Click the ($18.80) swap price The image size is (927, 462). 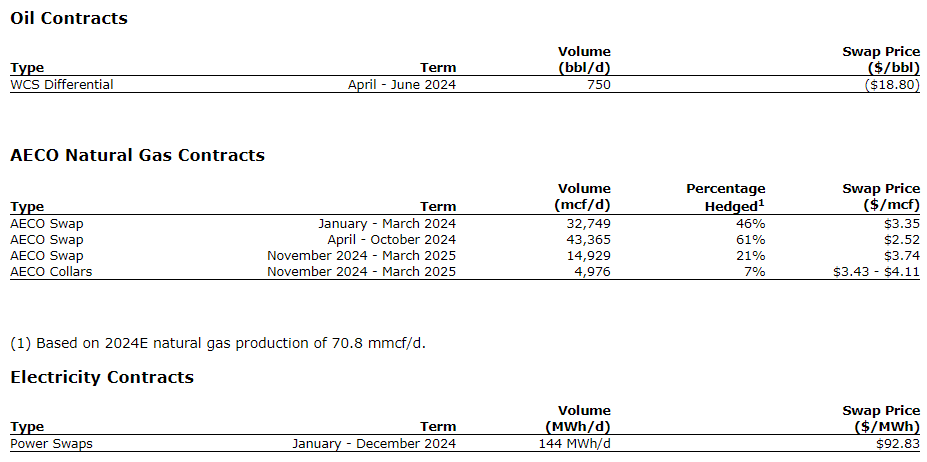[892, 85]
